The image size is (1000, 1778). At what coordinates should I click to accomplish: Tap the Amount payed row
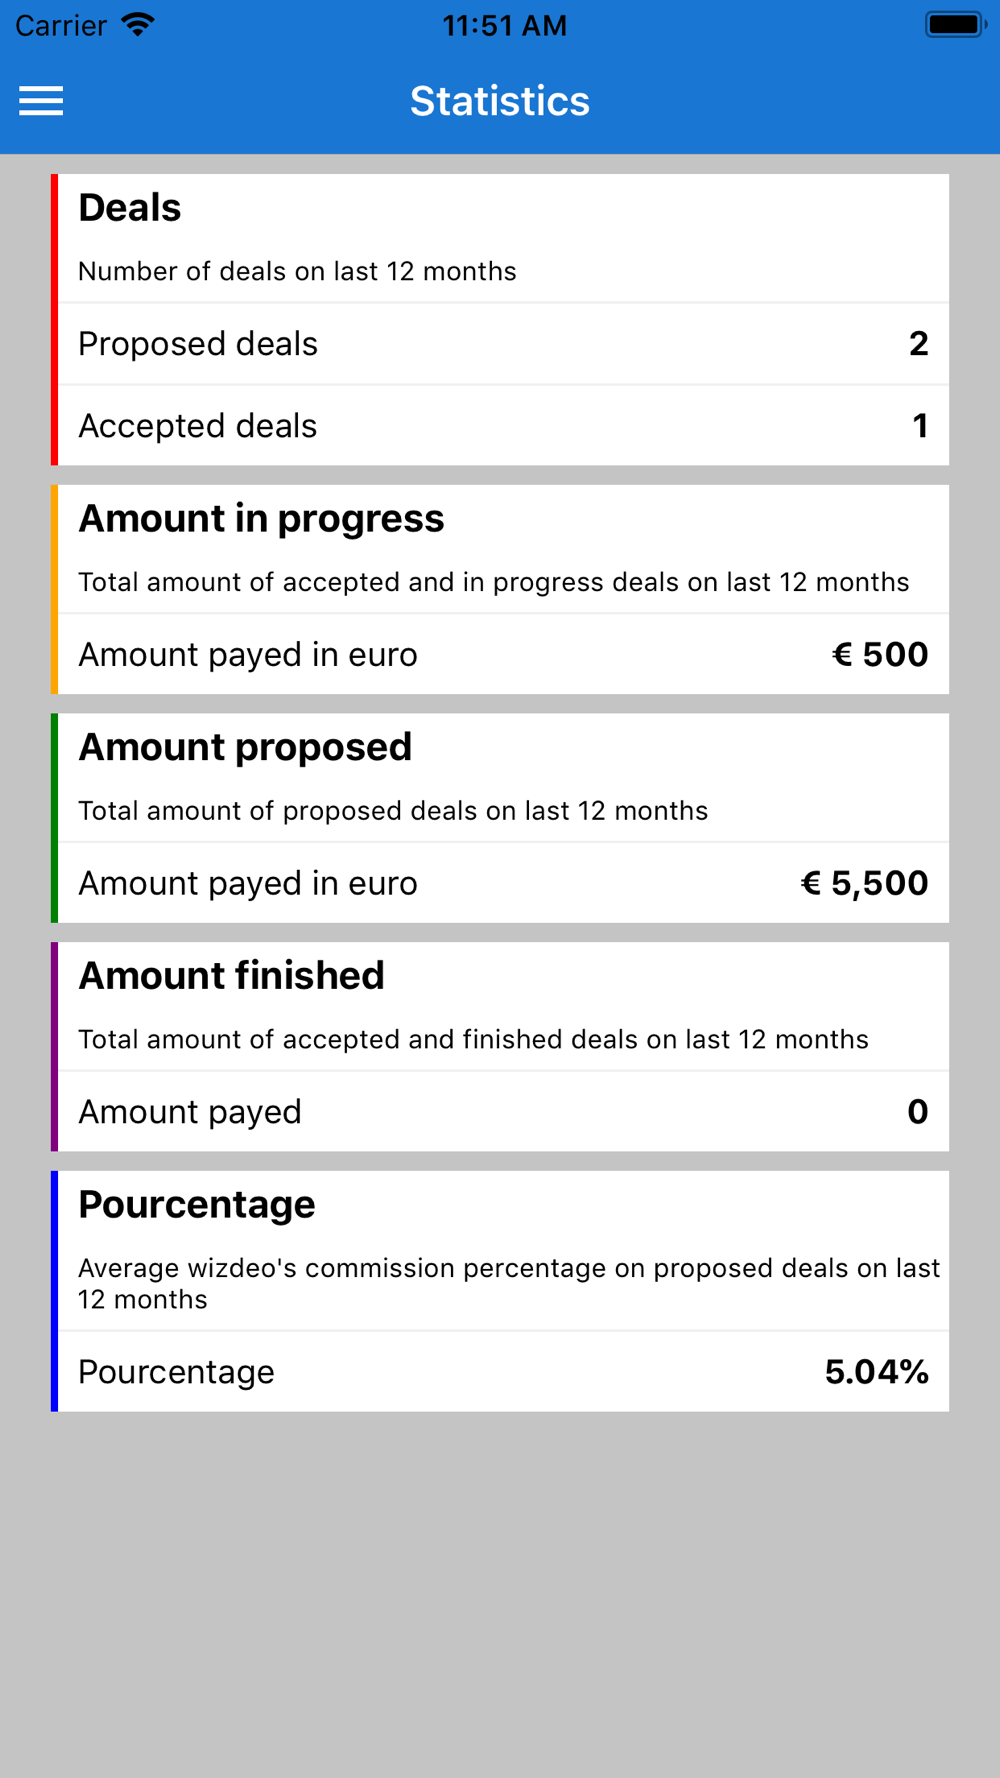click(500, 1112)
